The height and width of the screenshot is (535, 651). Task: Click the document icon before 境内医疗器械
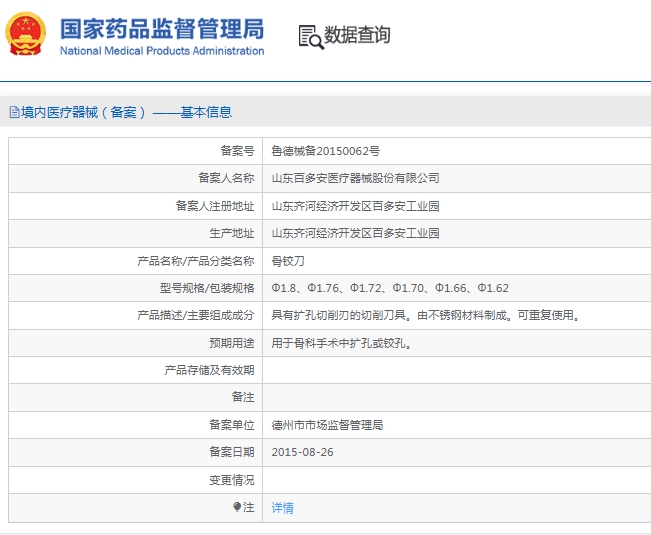coord(14,112)
